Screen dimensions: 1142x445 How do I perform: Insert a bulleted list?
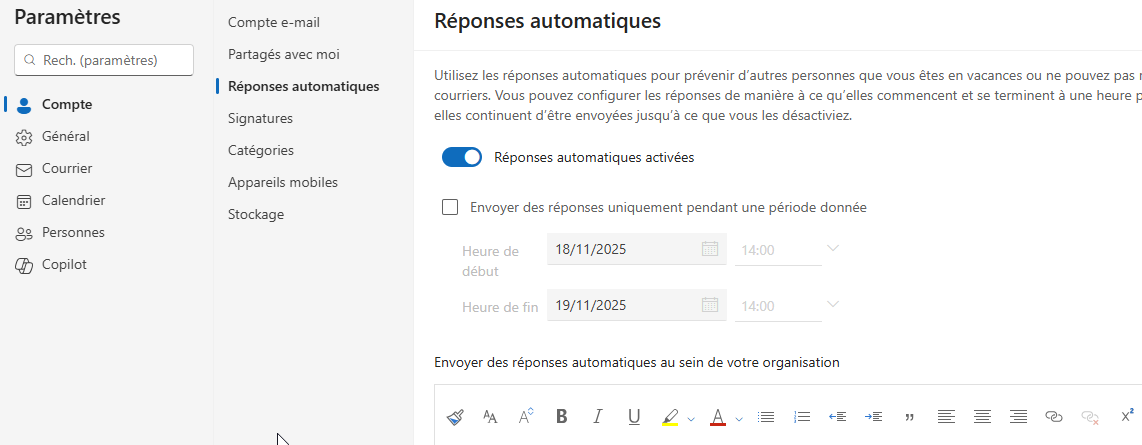[766, 417]
